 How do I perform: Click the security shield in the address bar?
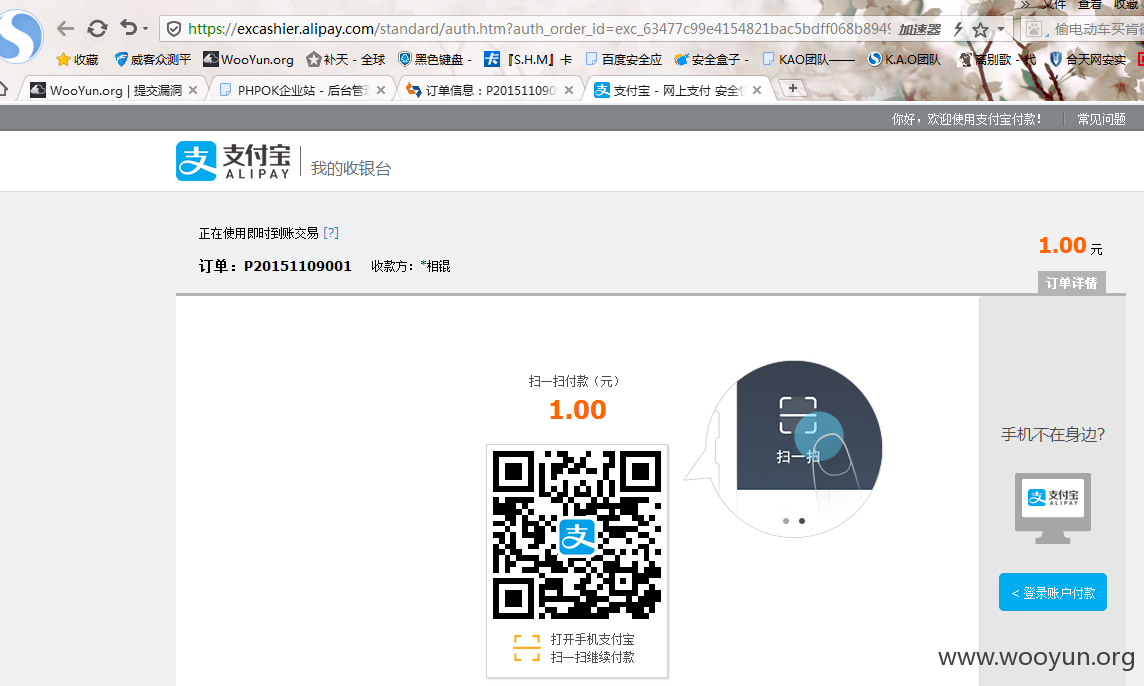pos(174,28)
